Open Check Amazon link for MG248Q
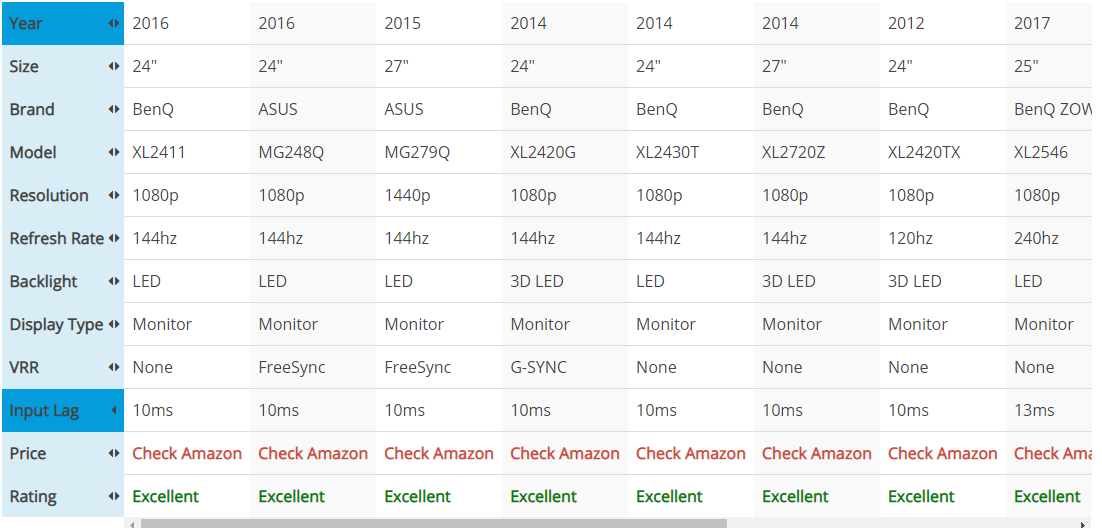The image size is (1102, 528). (313, 453)
